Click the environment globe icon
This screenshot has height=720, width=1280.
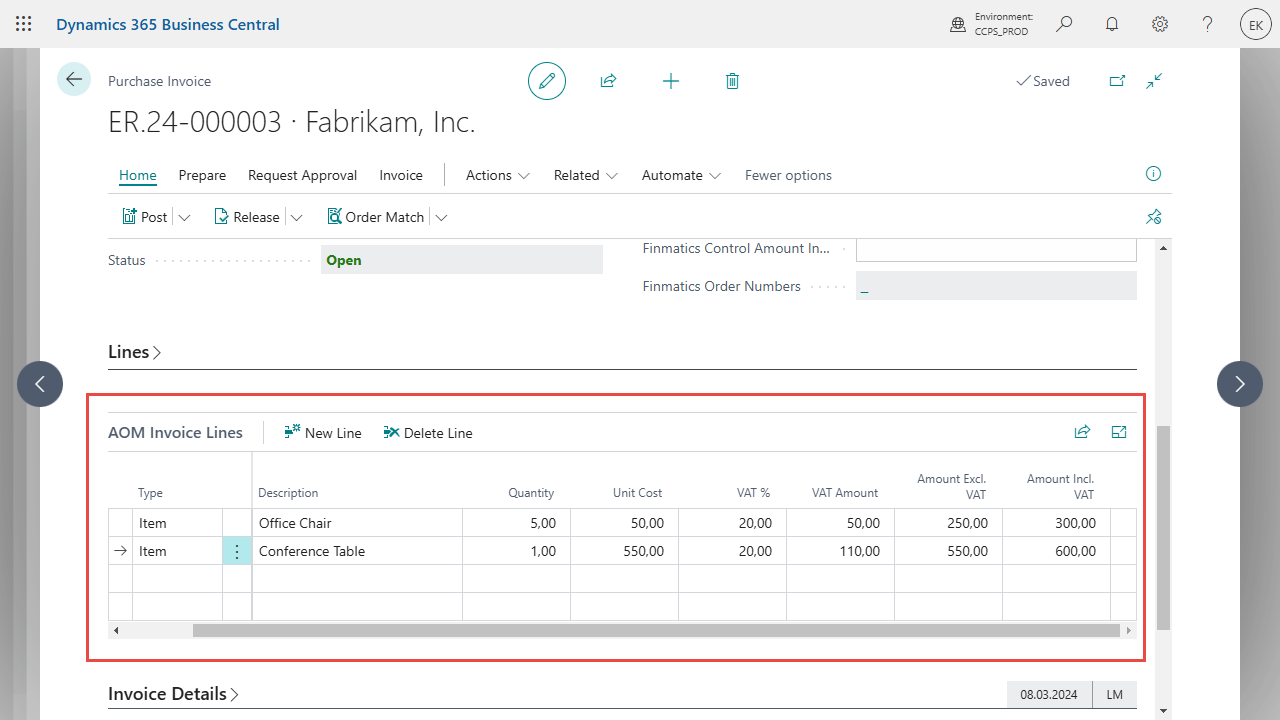pyautogui.click(x=958, y=25)
